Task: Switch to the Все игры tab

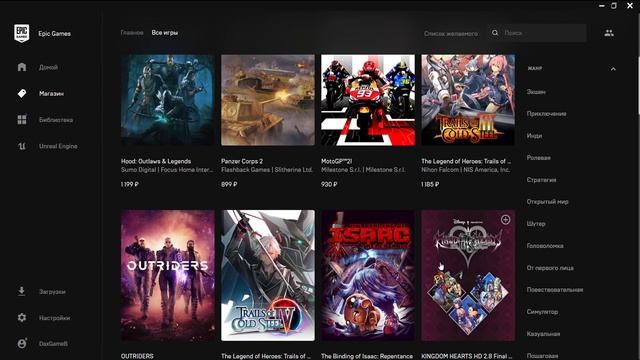Action: 164,33
